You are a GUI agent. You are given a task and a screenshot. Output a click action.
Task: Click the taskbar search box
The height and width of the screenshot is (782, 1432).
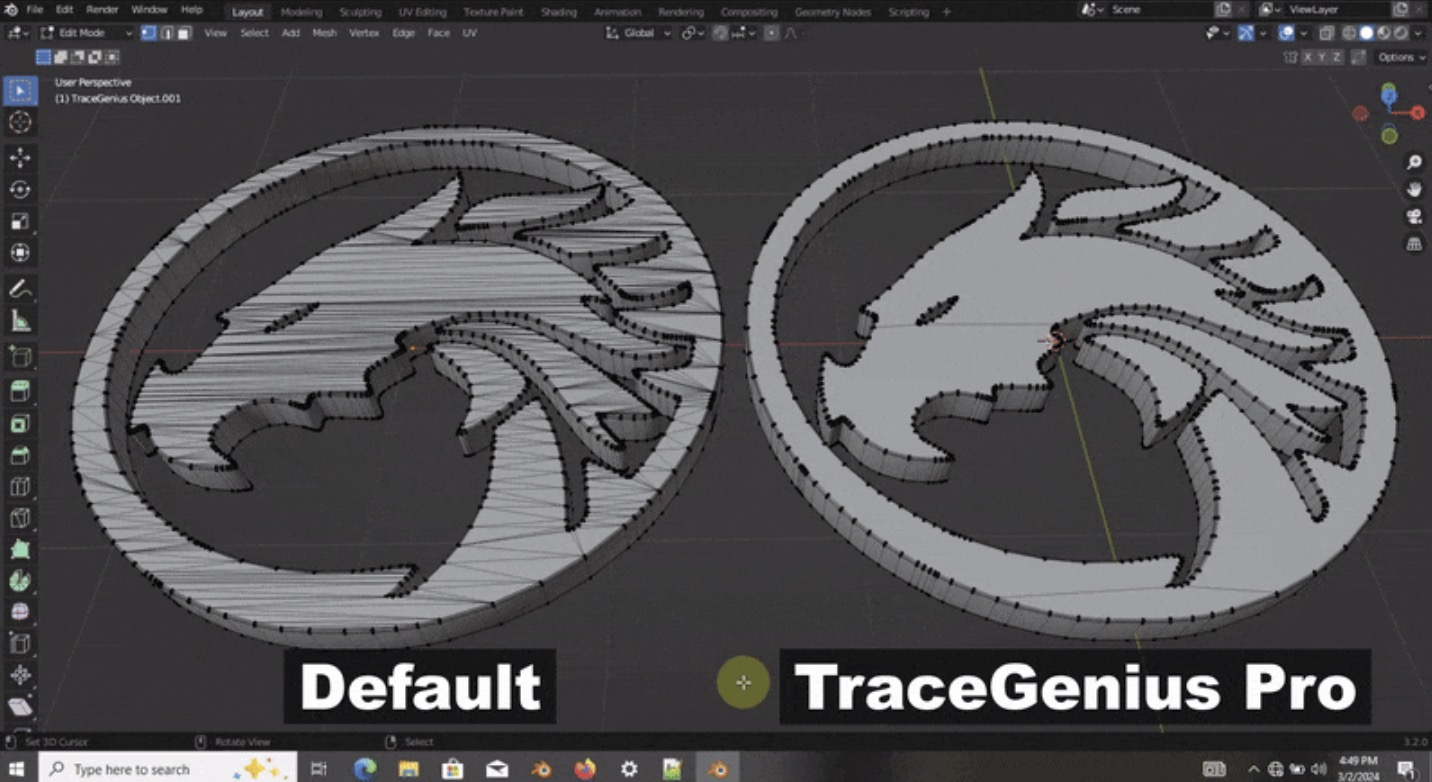coord(168,768)
